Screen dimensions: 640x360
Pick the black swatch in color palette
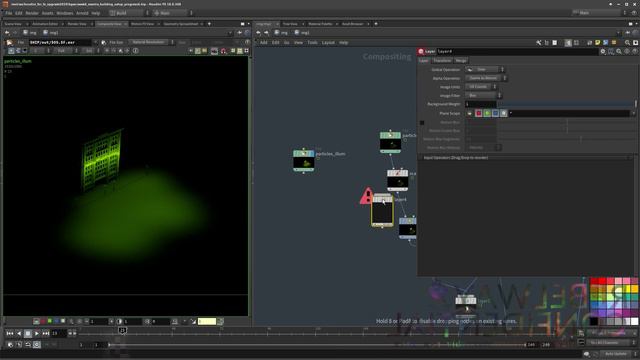(594, 321)
